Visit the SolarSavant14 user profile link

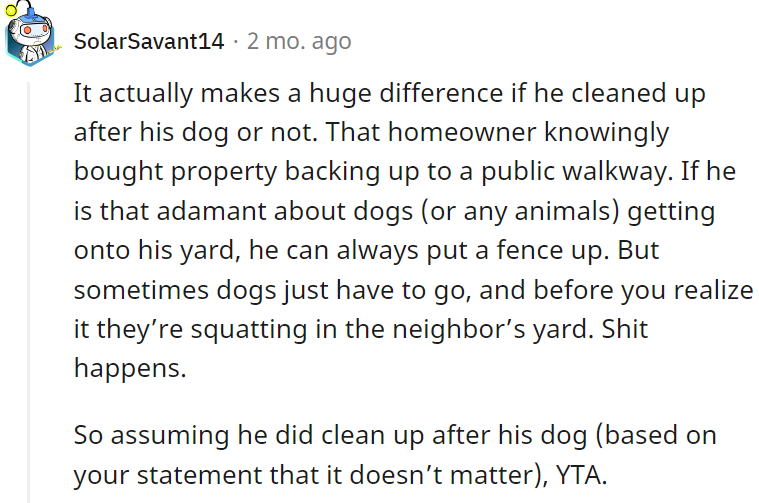click(149, 41)
